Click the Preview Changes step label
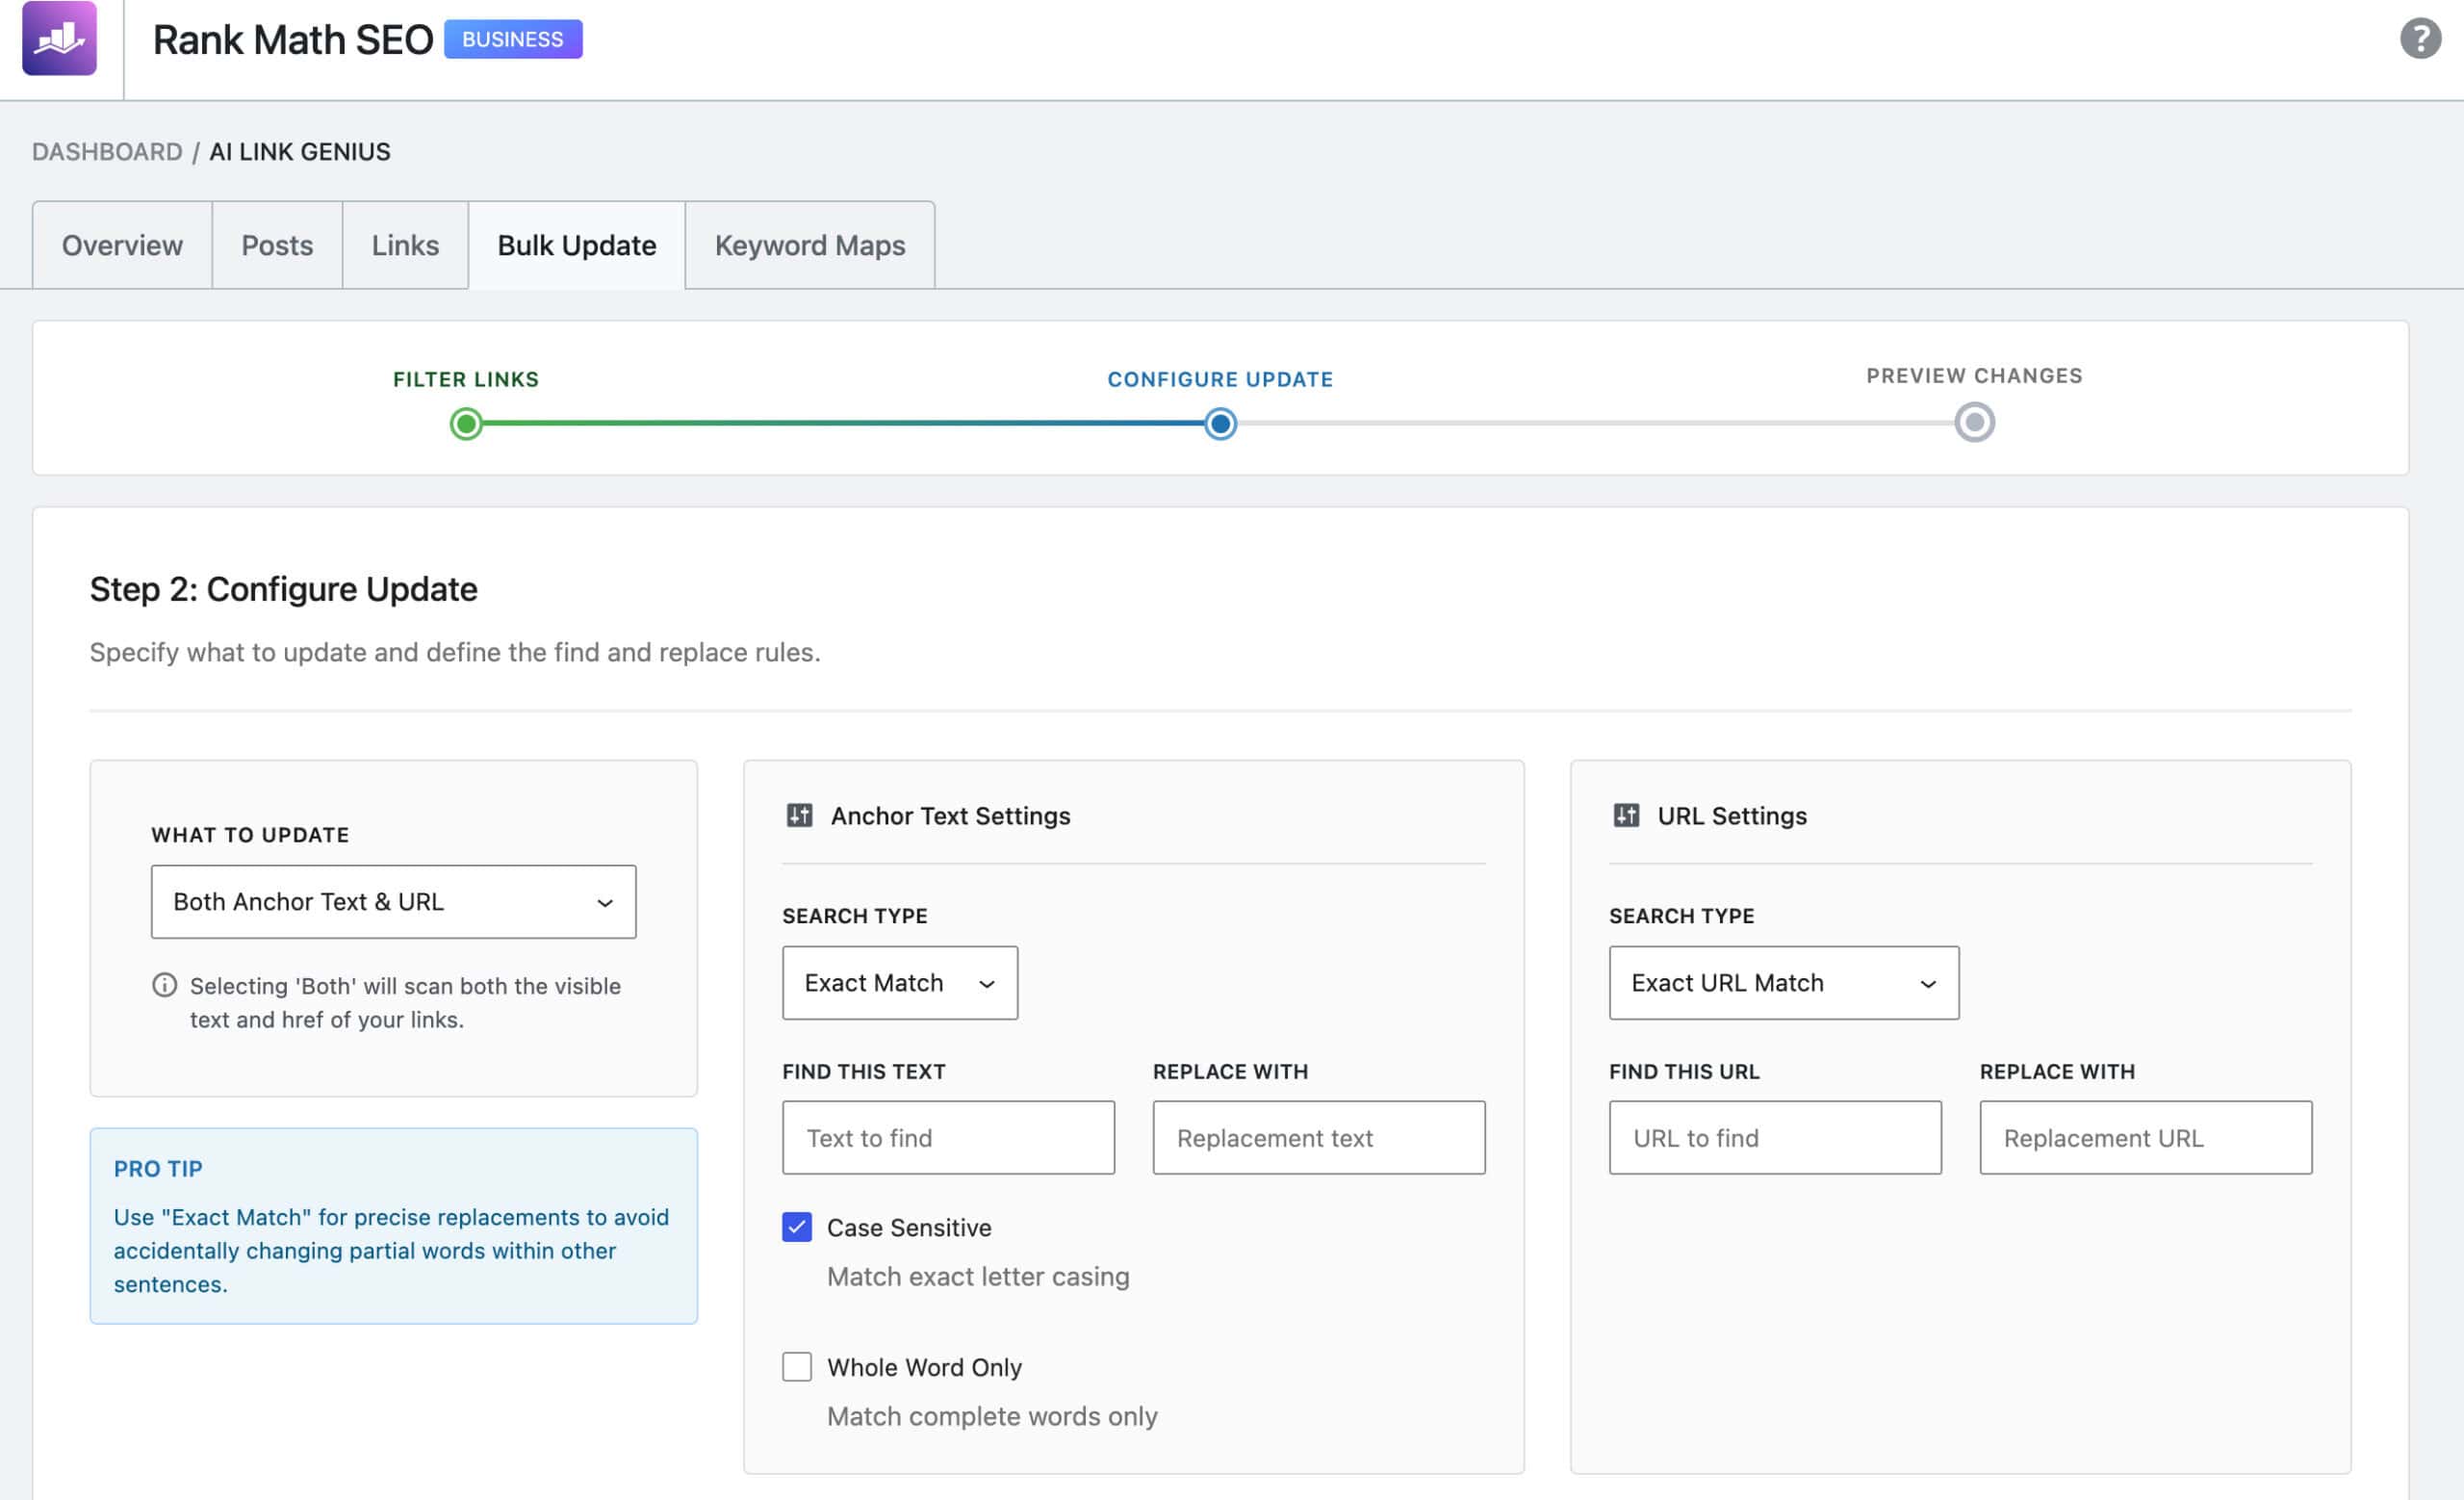Viewport: 2464px width, 1500px height. tap(1974, 376)
